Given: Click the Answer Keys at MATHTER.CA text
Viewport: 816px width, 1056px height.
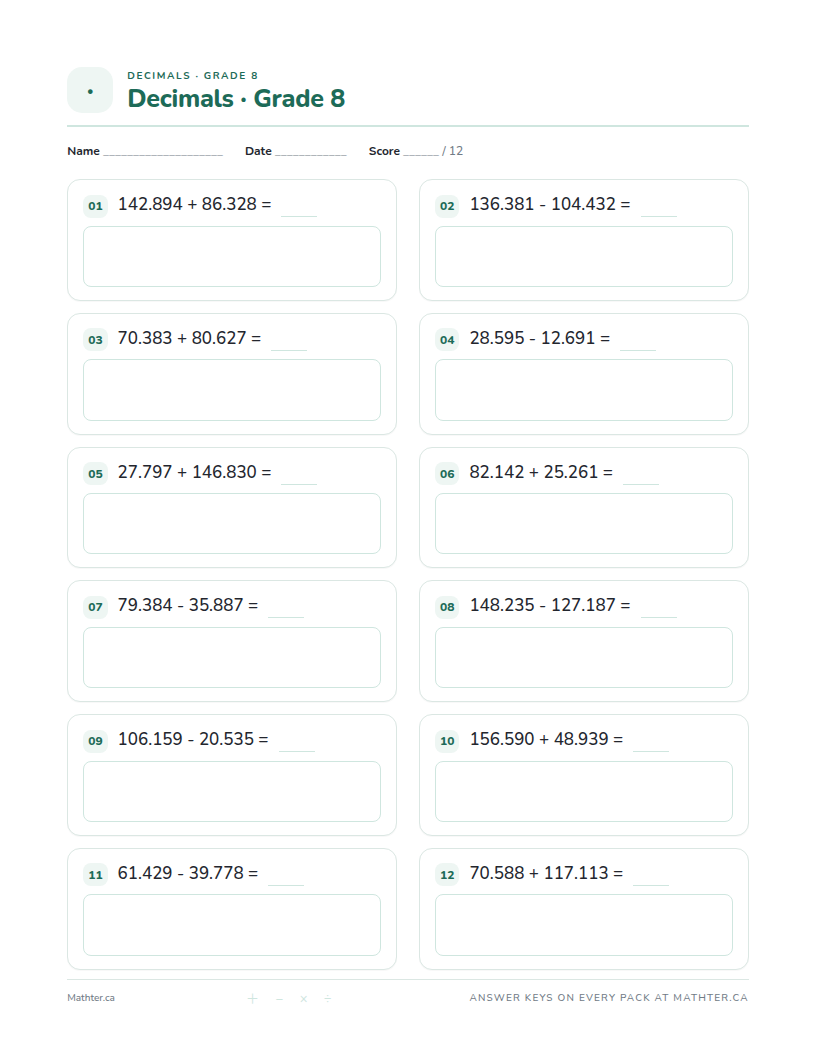Looking at the screenshot, I should [x=609, y=997].
